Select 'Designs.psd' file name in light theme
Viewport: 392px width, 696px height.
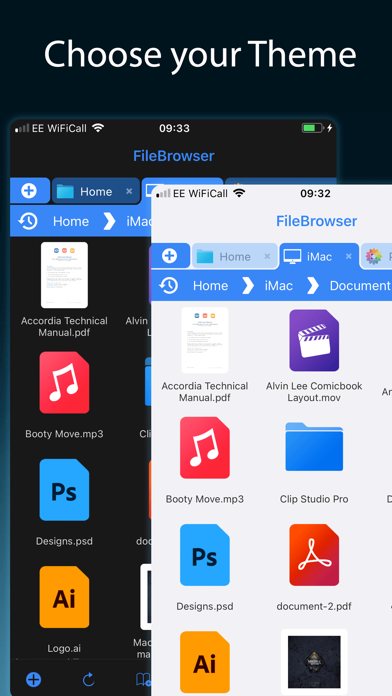point(205,606)
